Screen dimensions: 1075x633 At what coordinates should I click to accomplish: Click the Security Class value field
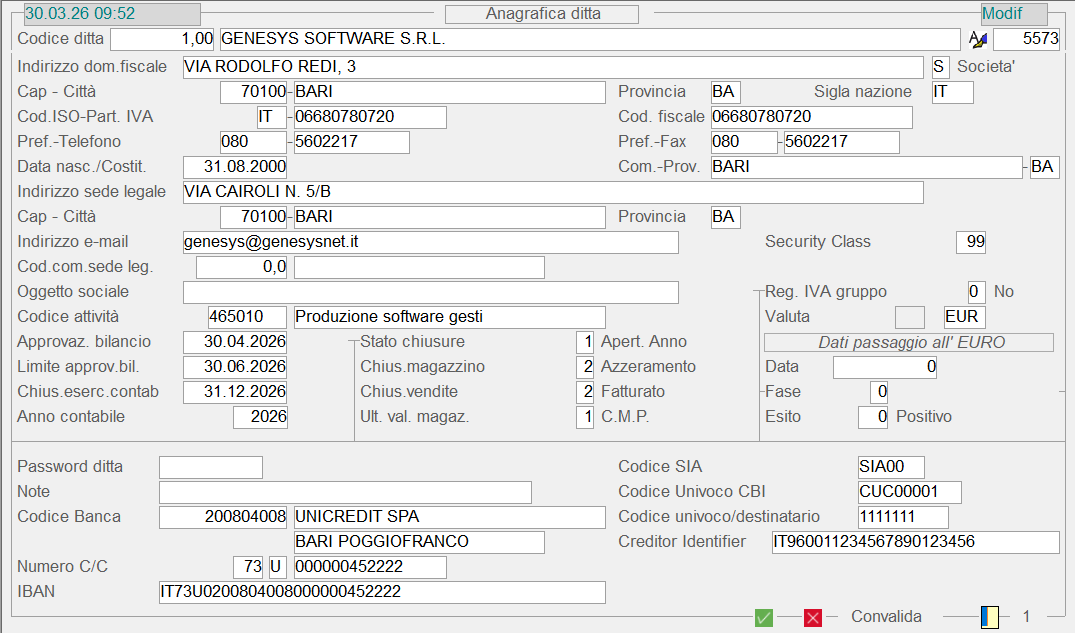coord(970,242)
